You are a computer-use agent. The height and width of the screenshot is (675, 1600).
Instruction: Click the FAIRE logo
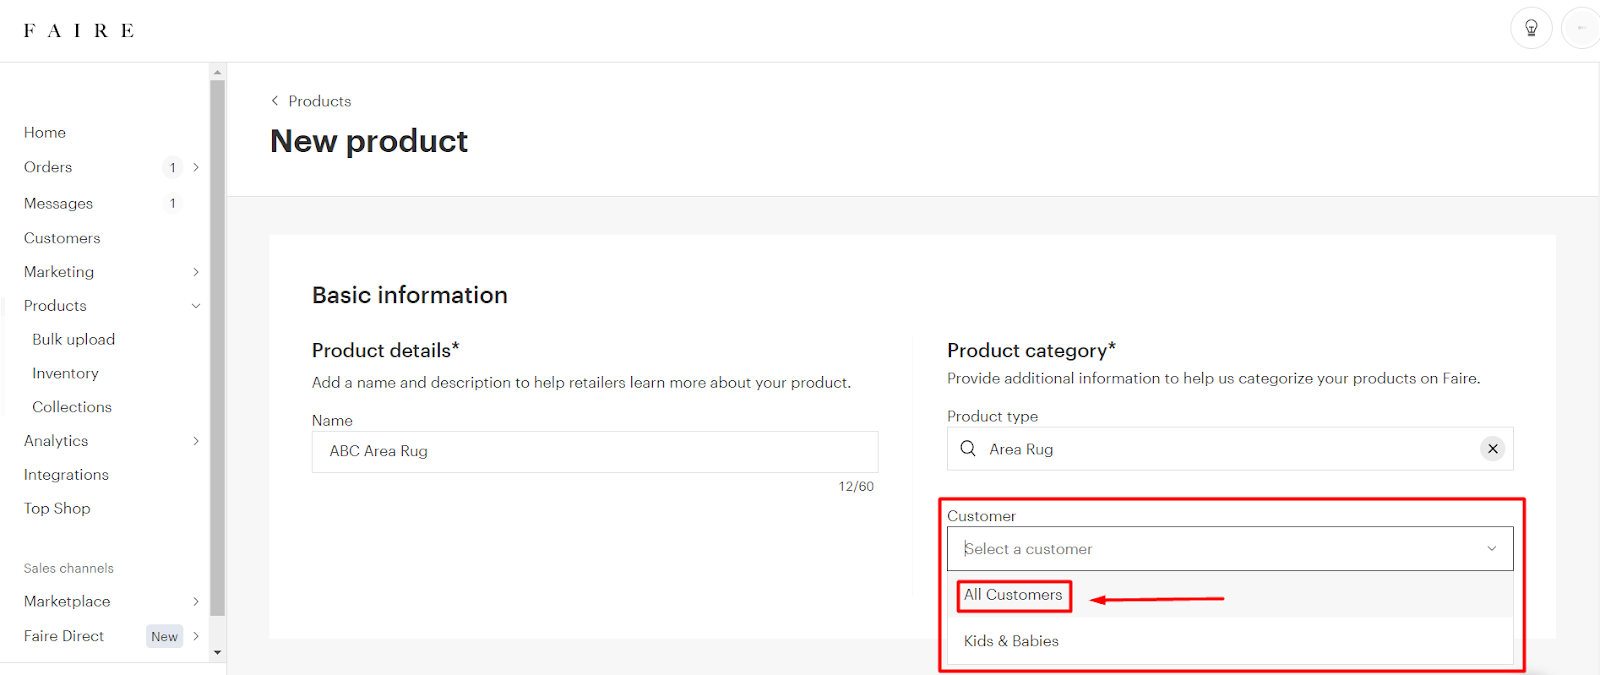79,31
